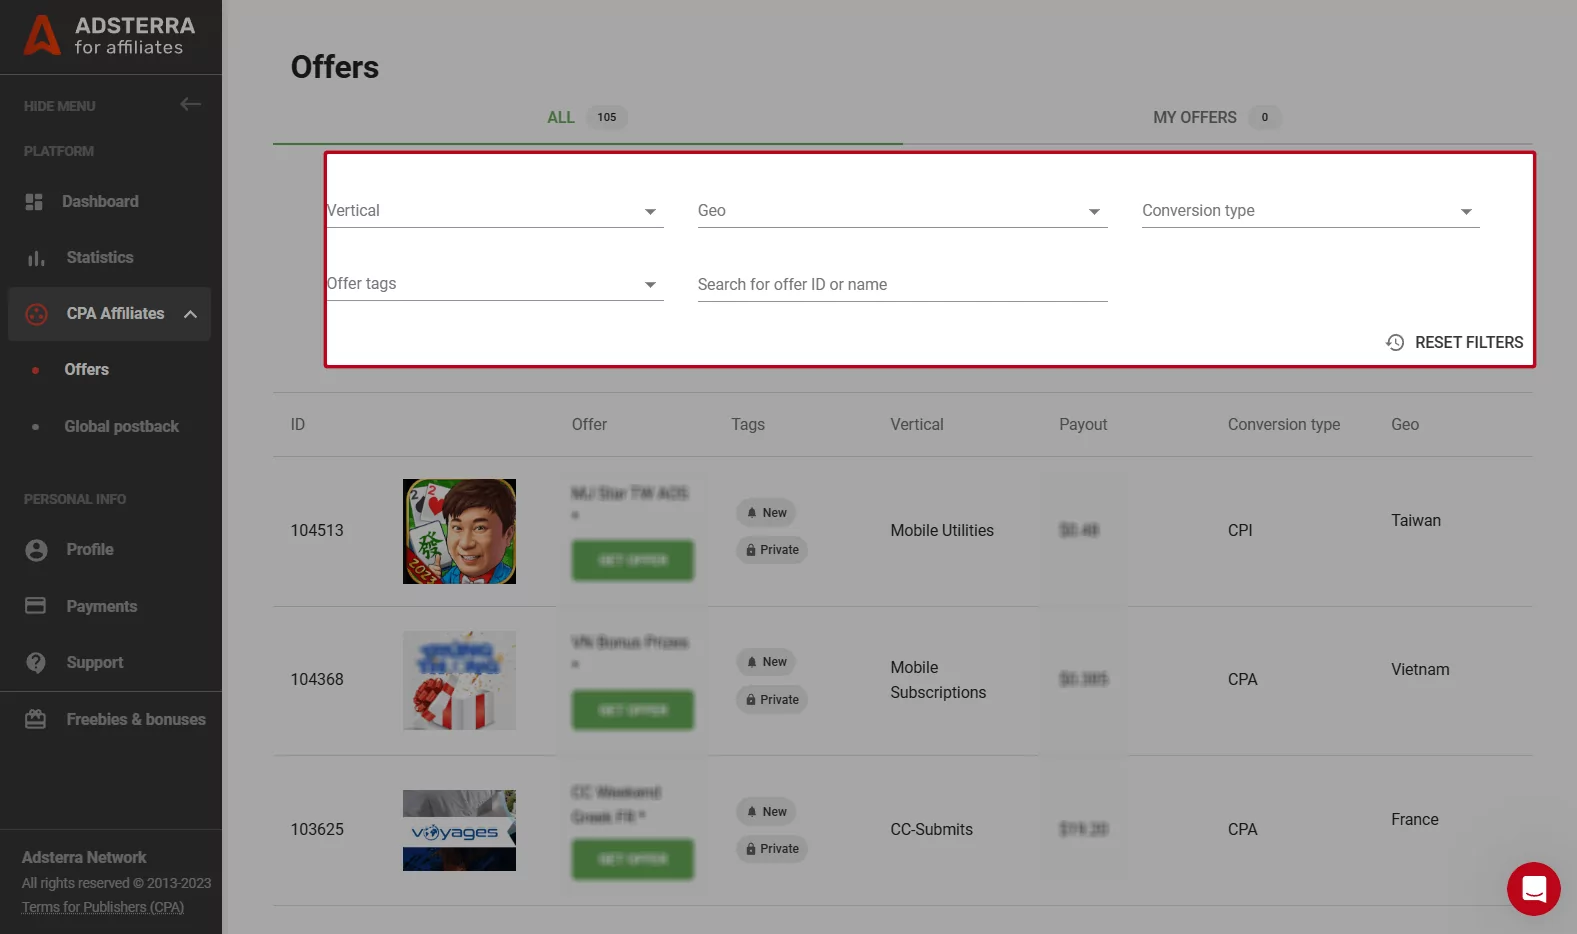Focus the offer ID or name search field
Viewport: 1577px width, 934px height.
[902, 285]
